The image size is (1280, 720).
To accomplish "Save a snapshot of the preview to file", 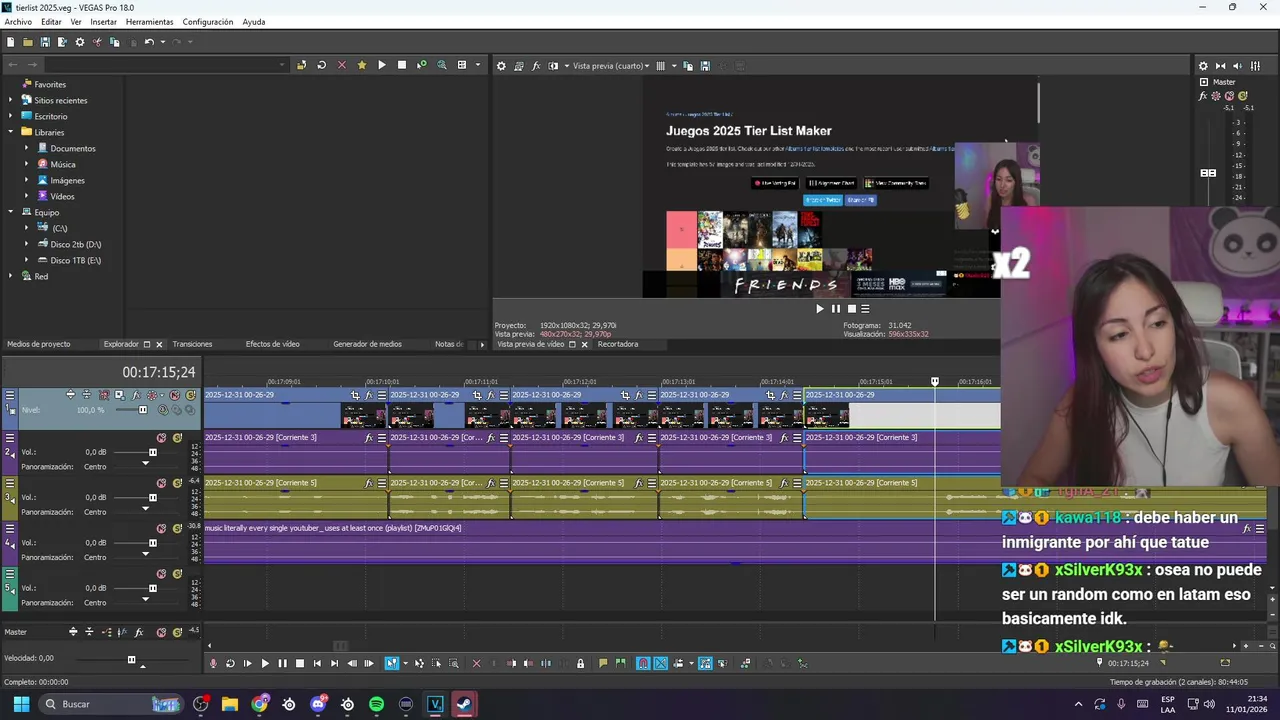I will pos(705,66).
